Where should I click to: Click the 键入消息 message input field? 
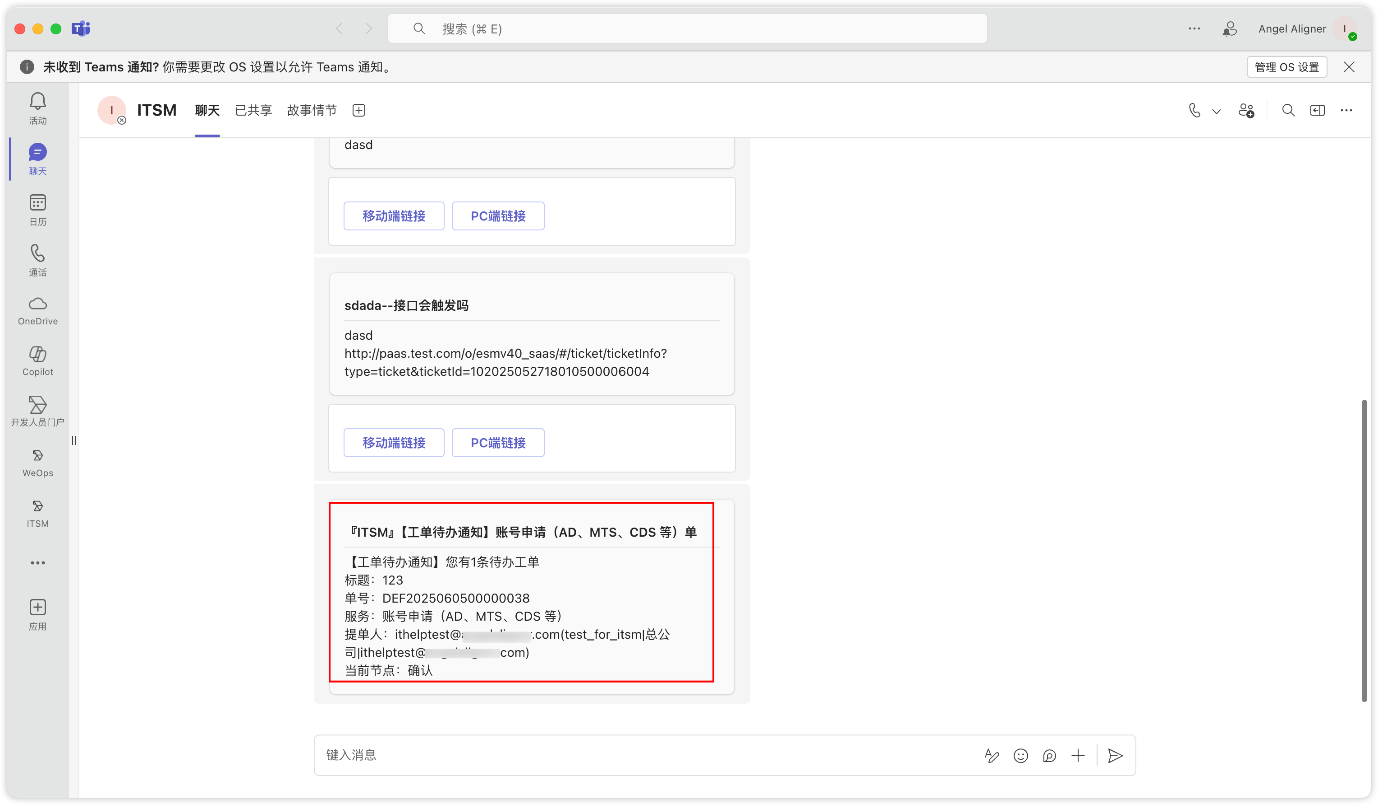[640, 756]
